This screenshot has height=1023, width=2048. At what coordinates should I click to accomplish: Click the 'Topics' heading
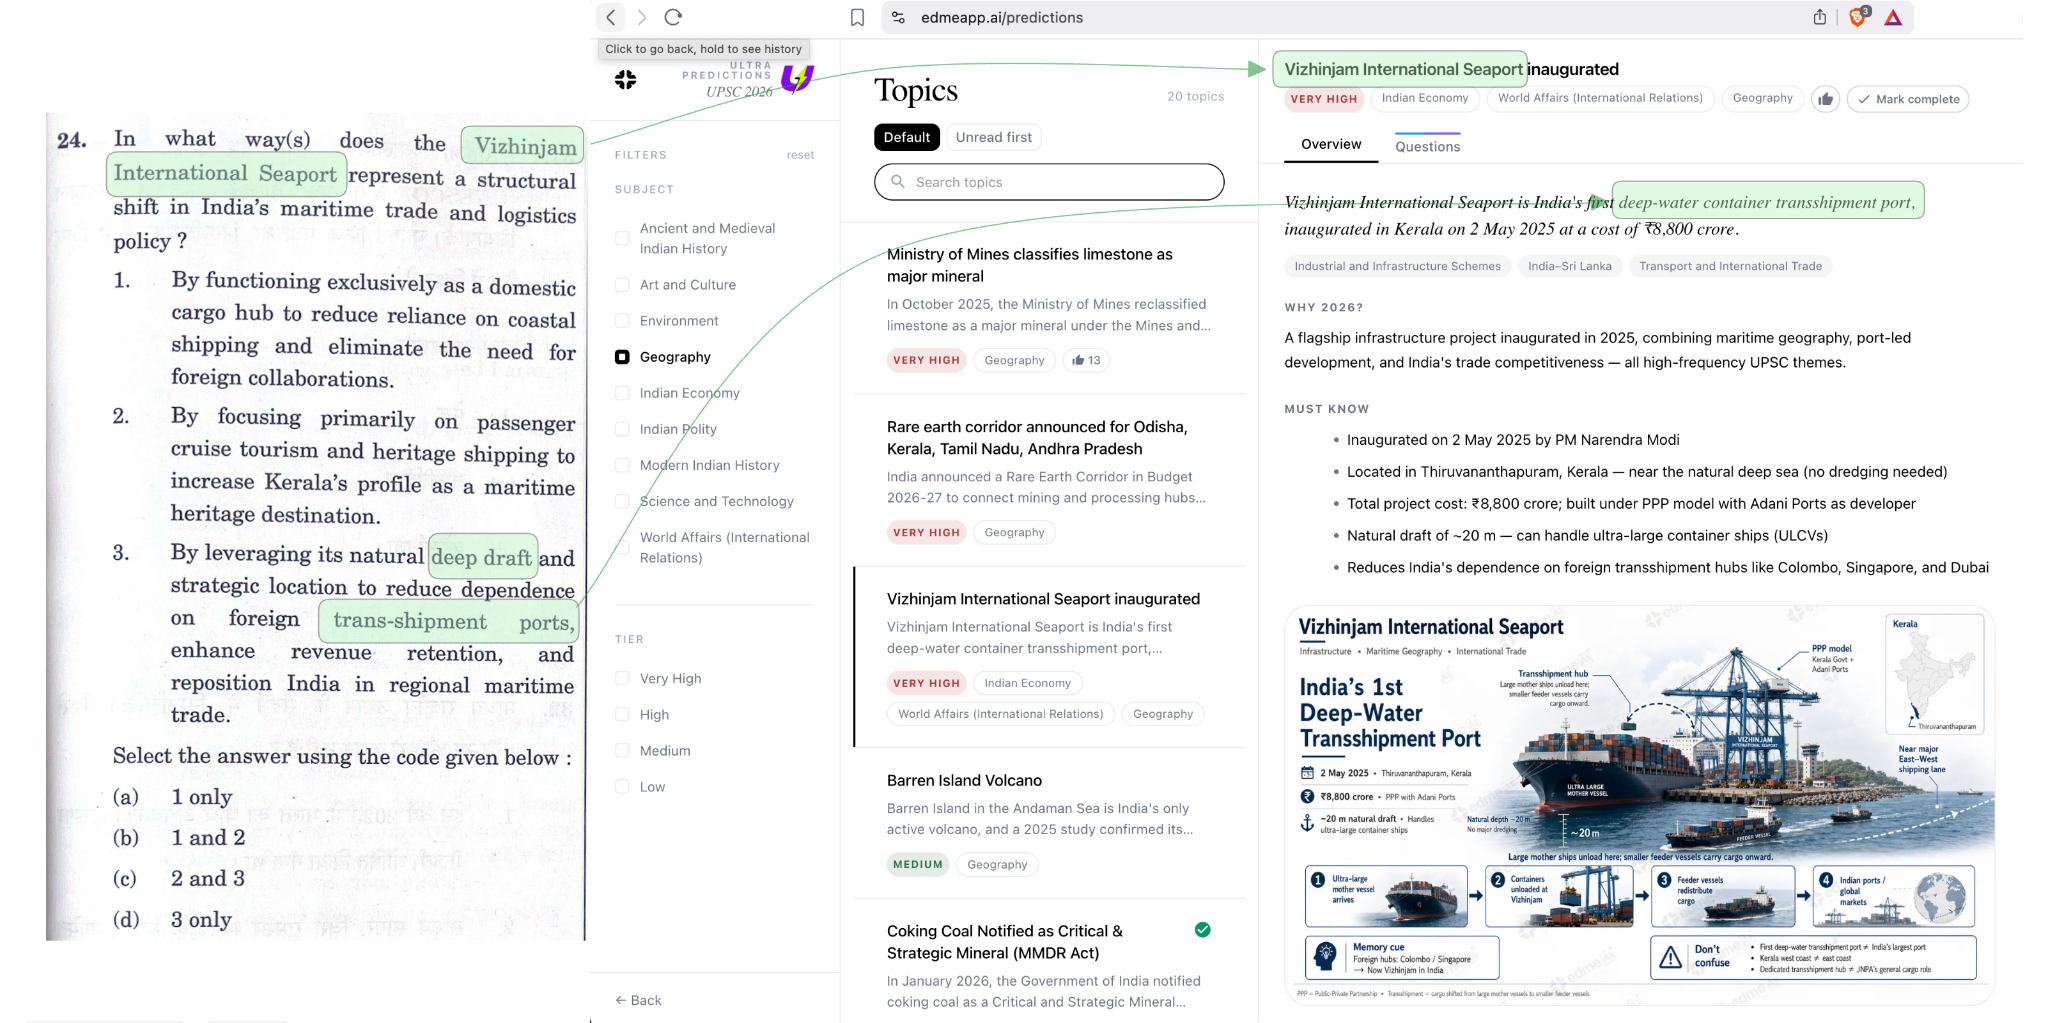[916, 90]
